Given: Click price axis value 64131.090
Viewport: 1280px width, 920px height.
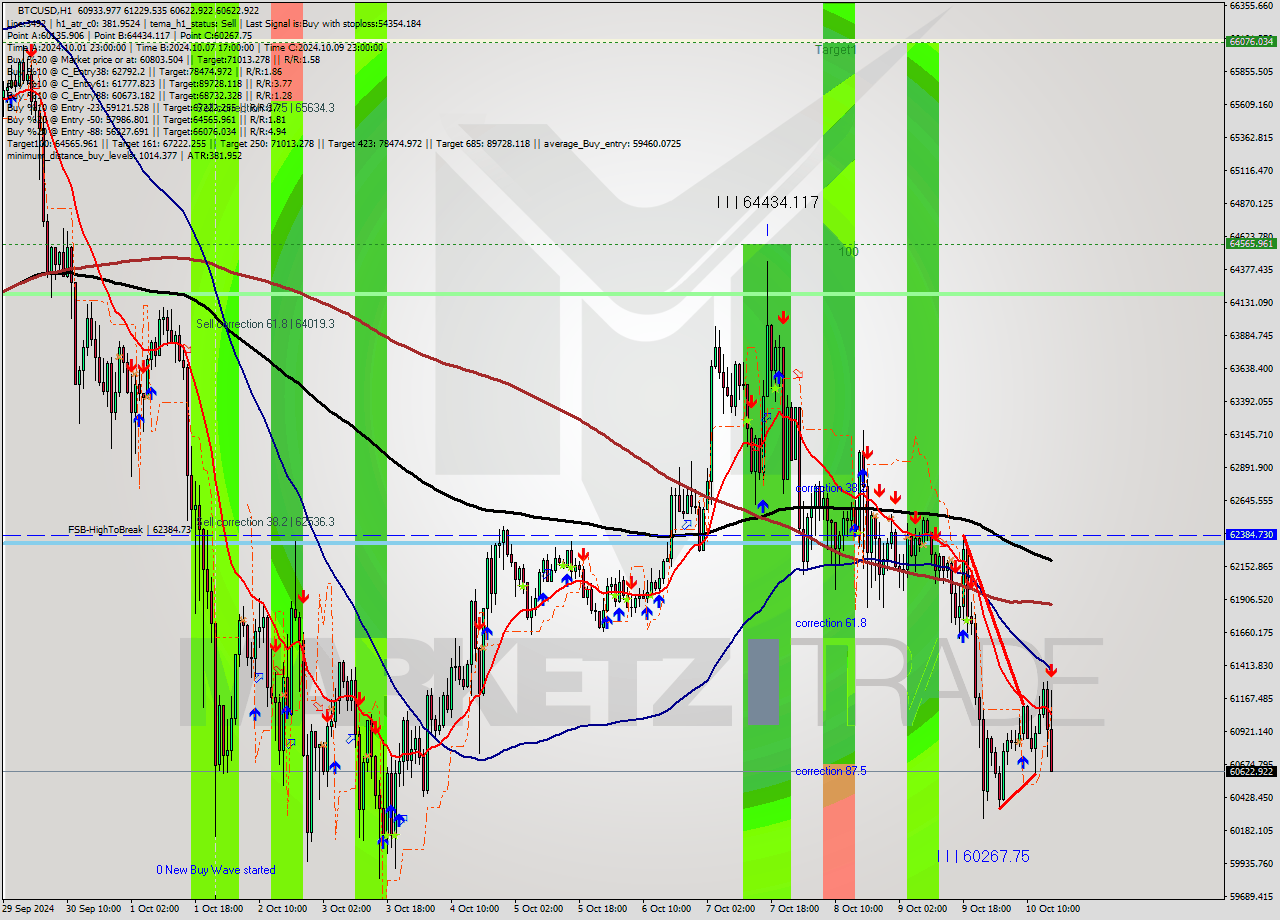Looking at the screenshot, I should [x=1251, y=303].
